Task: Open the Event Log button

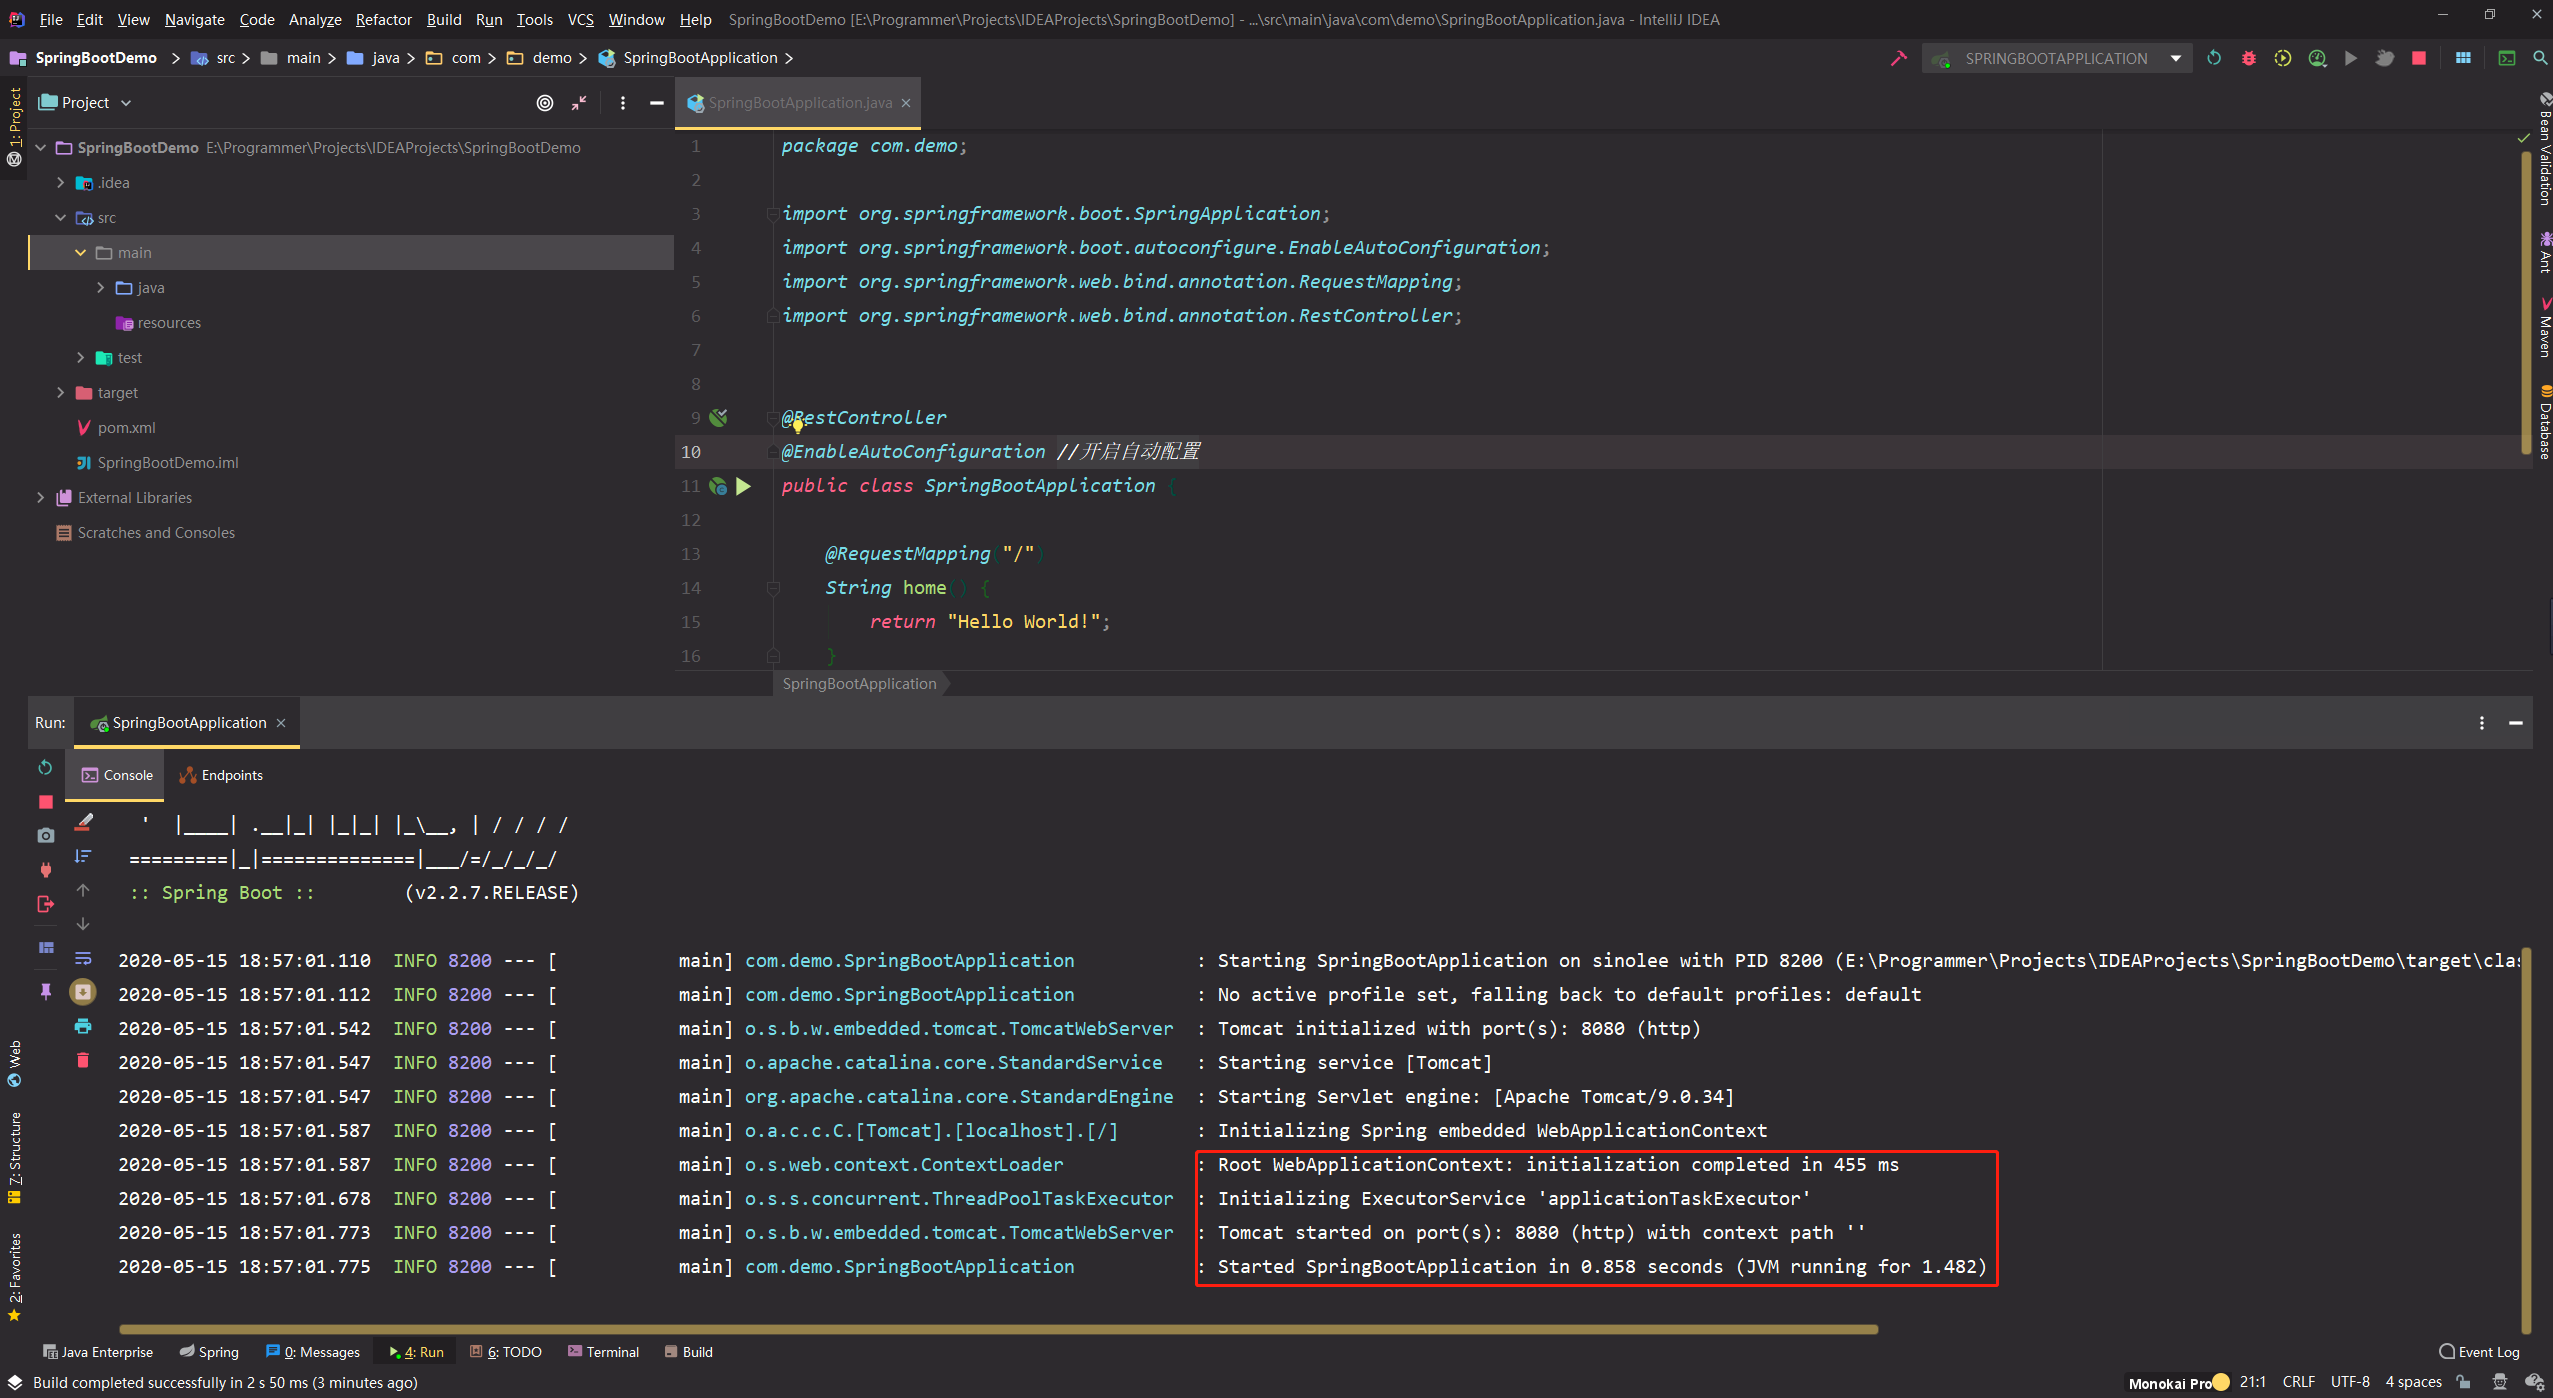Action: (x=2479, y=1352)
